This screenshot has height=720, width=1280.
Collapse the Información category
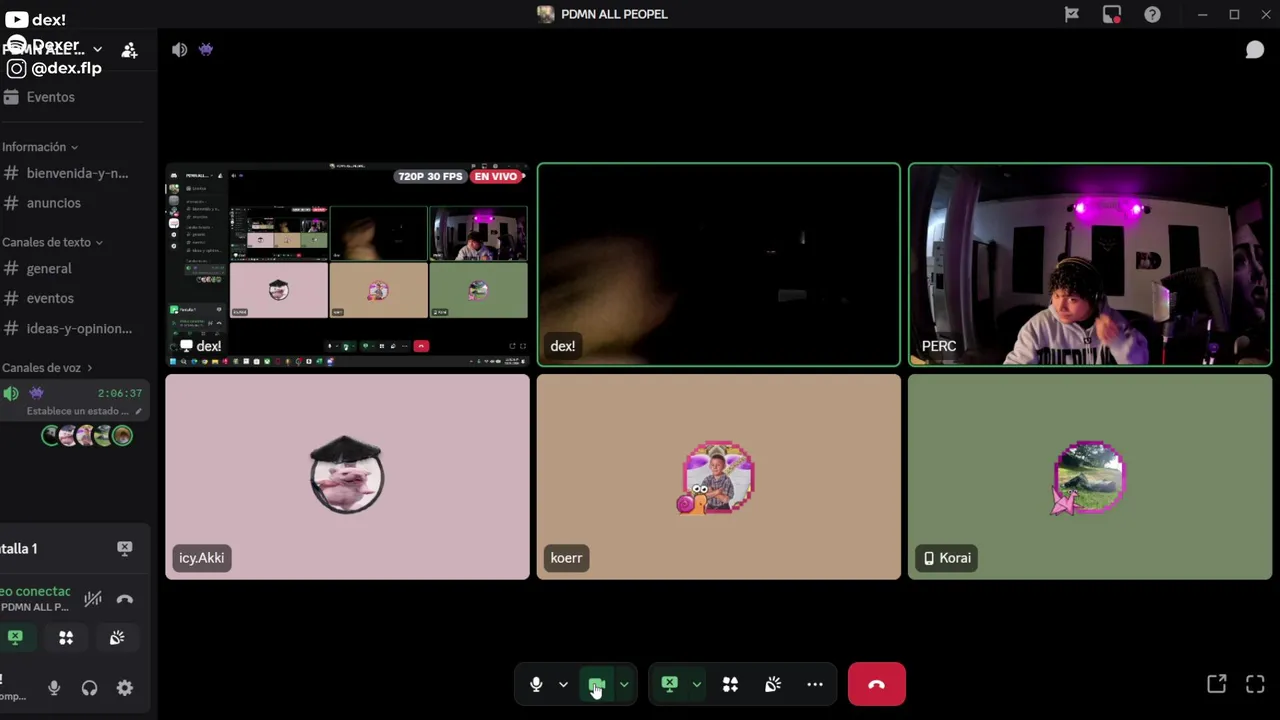click(40, 147)
